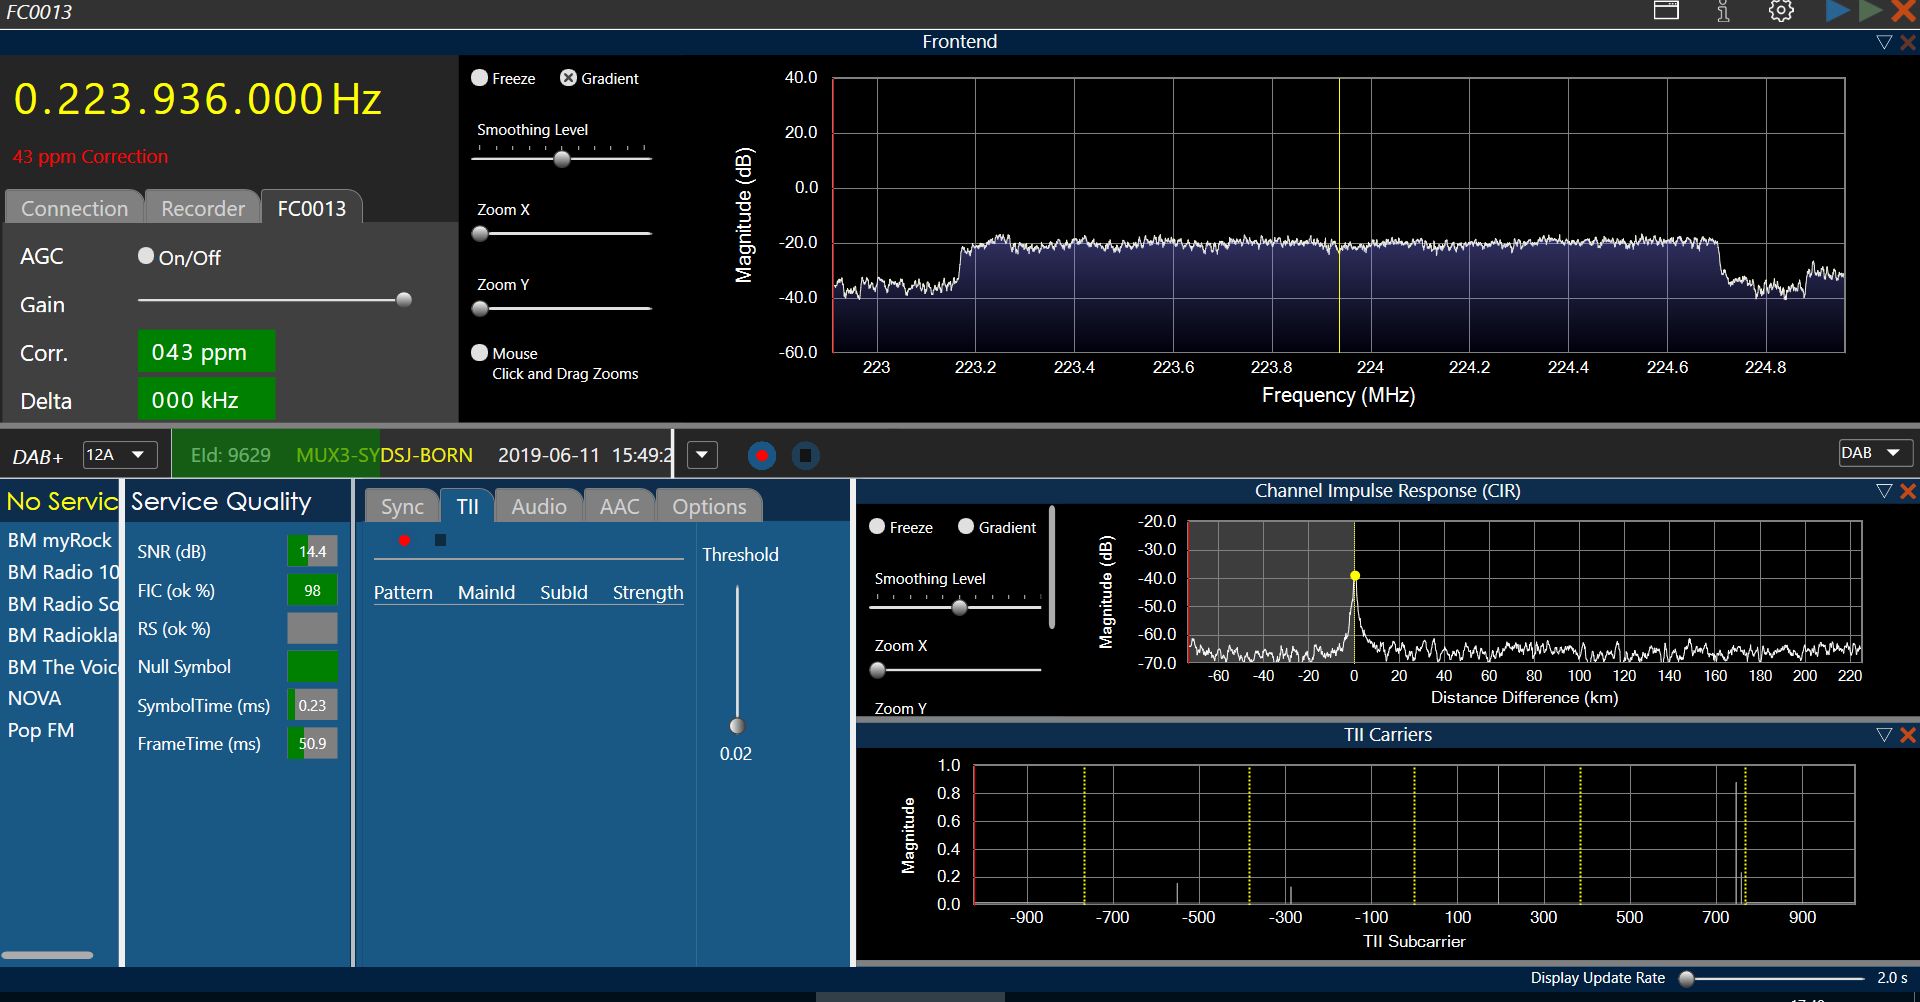This screenshot has width=1920, height=1002.
Task: Open the settings gear in the title bar
Action: click(1781, 12)
